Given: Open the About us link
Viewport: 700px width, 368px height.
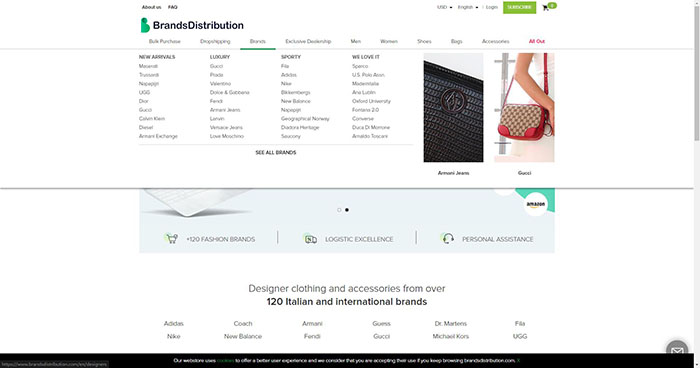Looking at the screenshot, I should click(151, 7).
